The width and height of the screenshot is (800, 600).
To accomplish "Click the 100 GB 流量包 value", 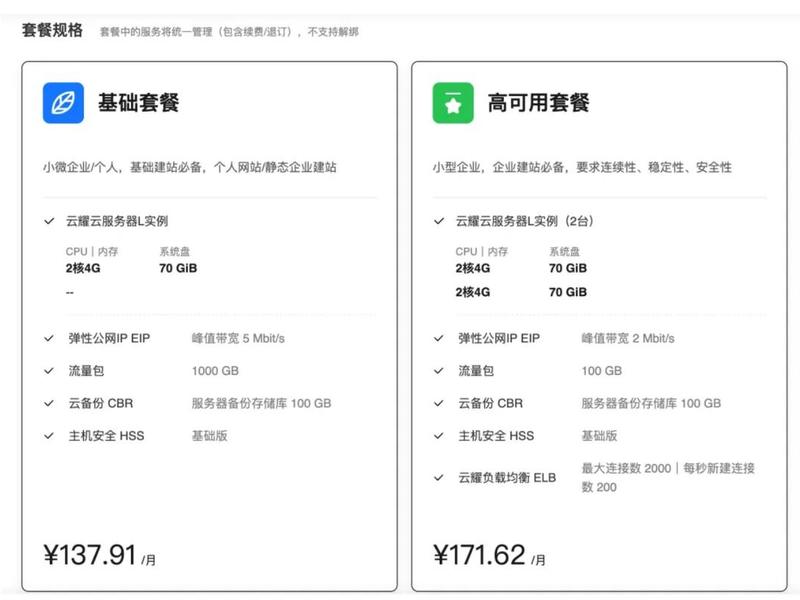I will click(602, 371).
